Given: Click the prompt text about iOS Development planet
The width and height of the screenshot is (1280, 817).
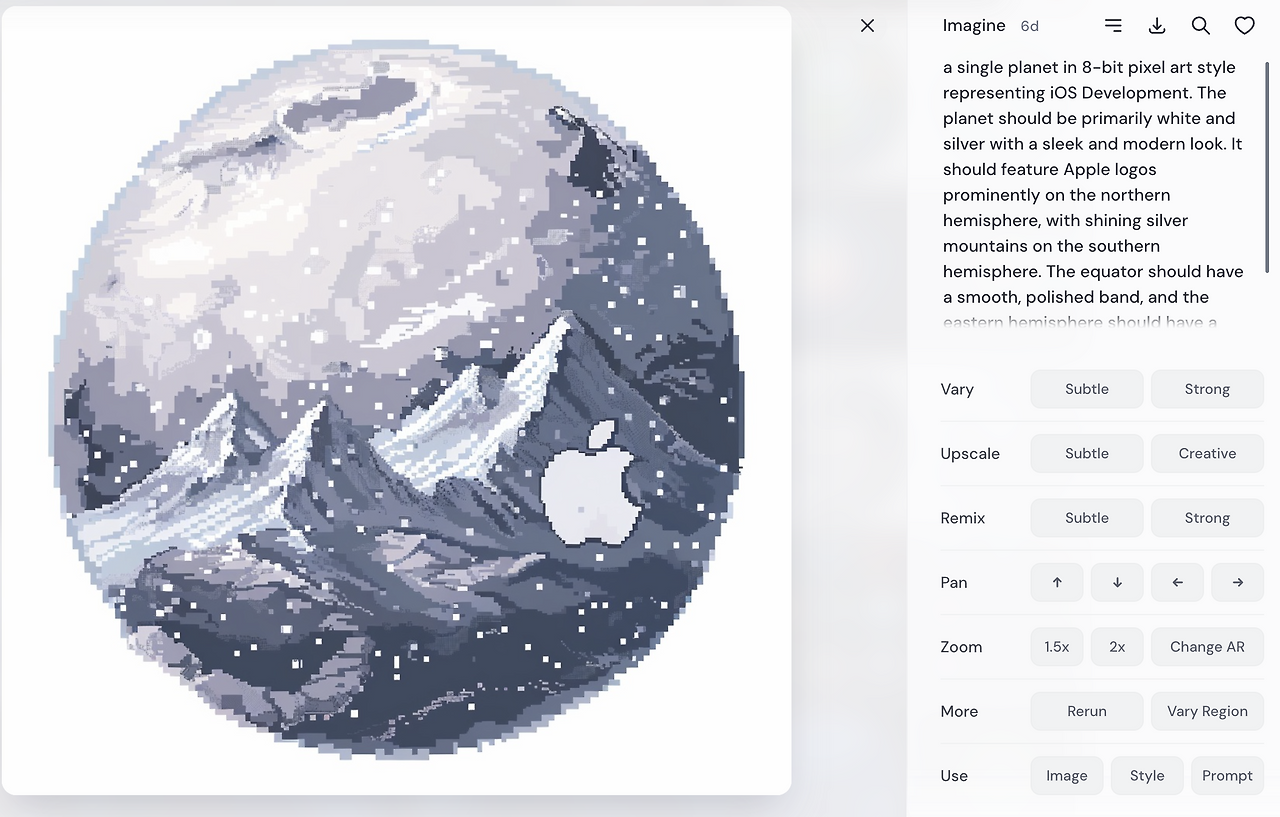Looking at the screenshot, I should coord(1093,195).
